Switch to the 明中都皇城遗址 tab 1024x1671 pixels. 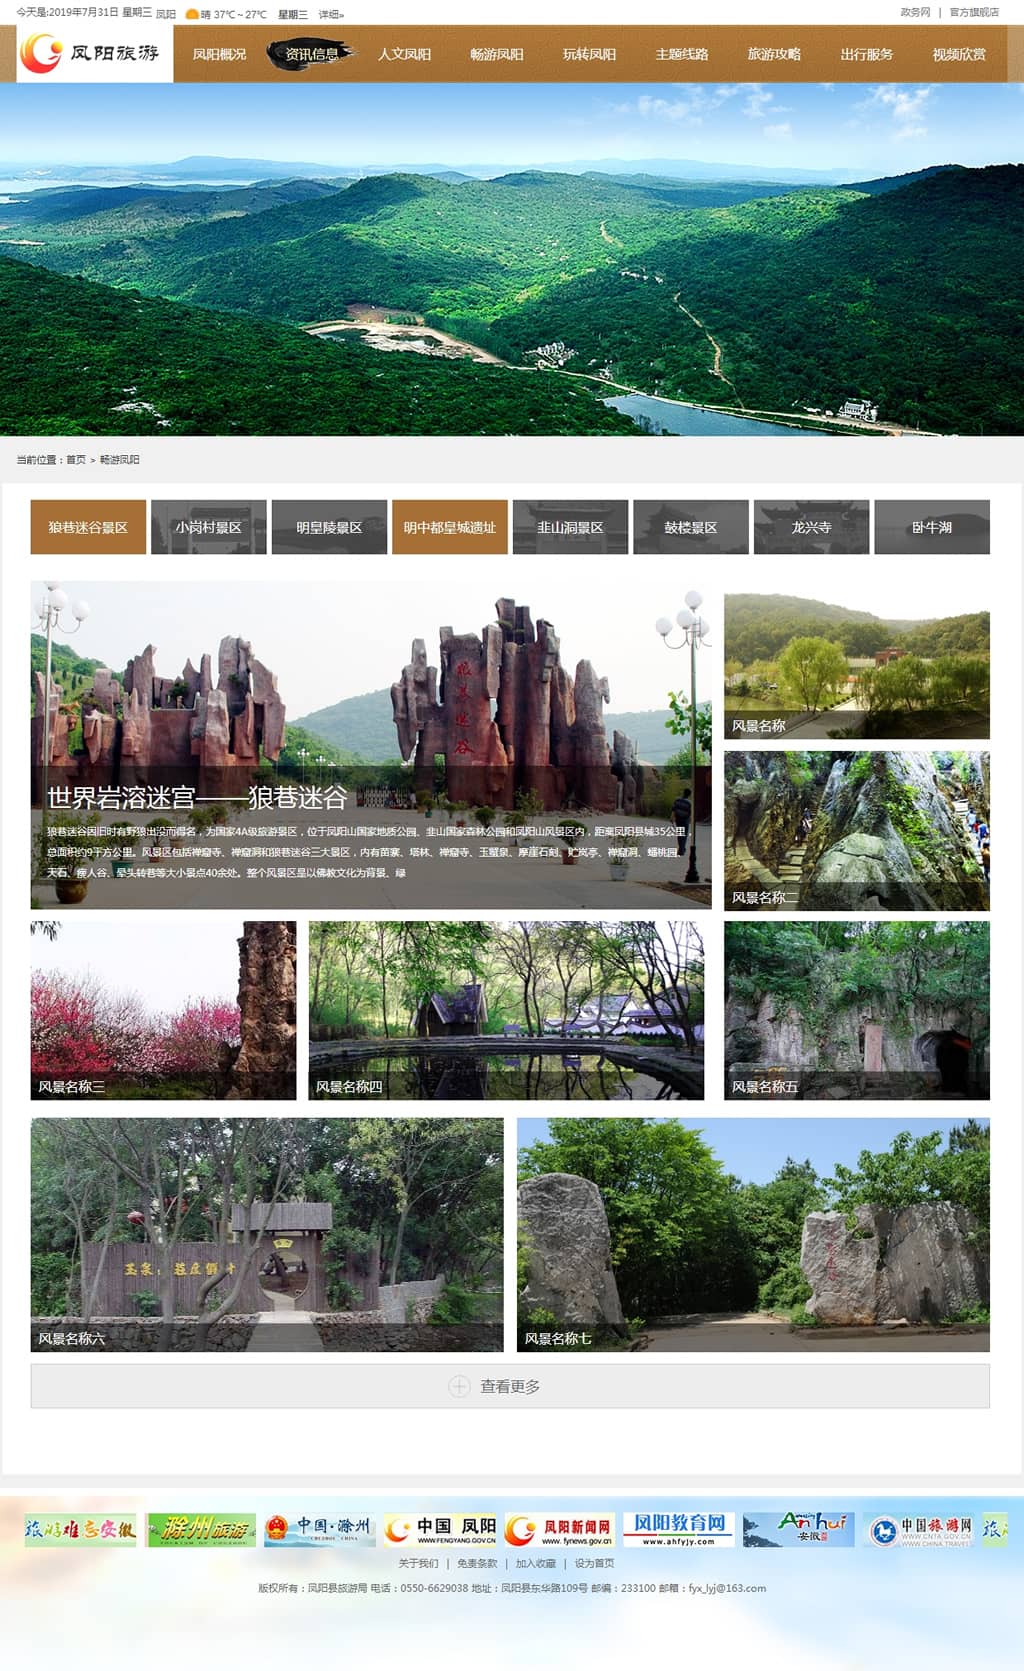tap(449, 527)
